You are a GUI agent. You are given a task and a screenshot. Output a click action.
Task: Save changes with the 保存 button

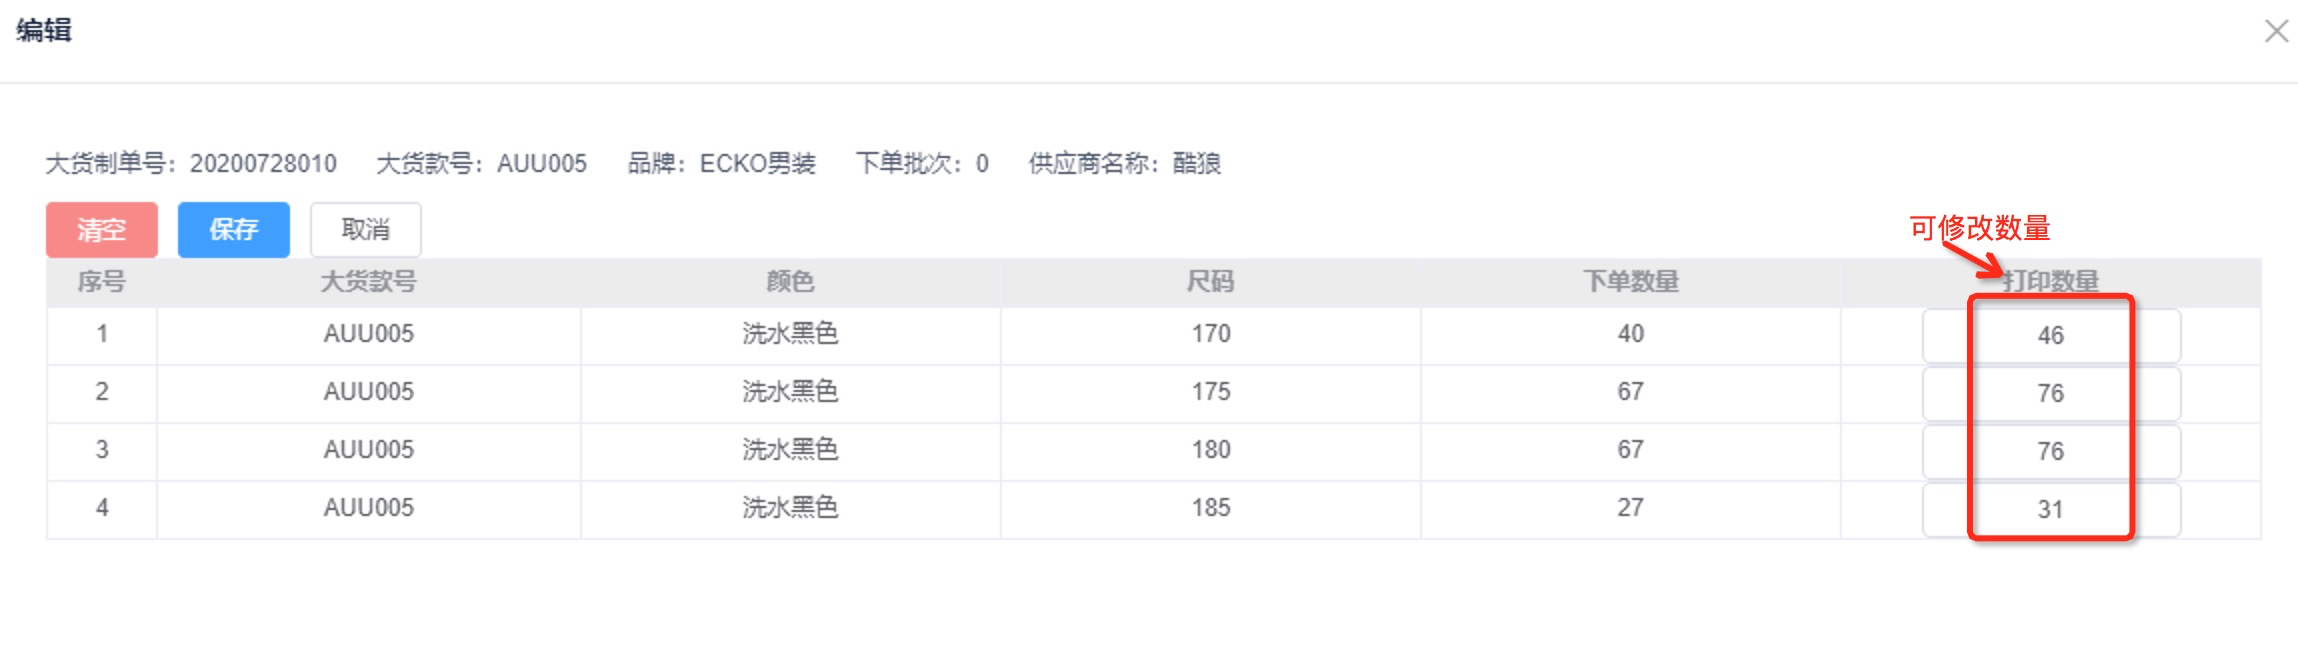click(234, 230)
